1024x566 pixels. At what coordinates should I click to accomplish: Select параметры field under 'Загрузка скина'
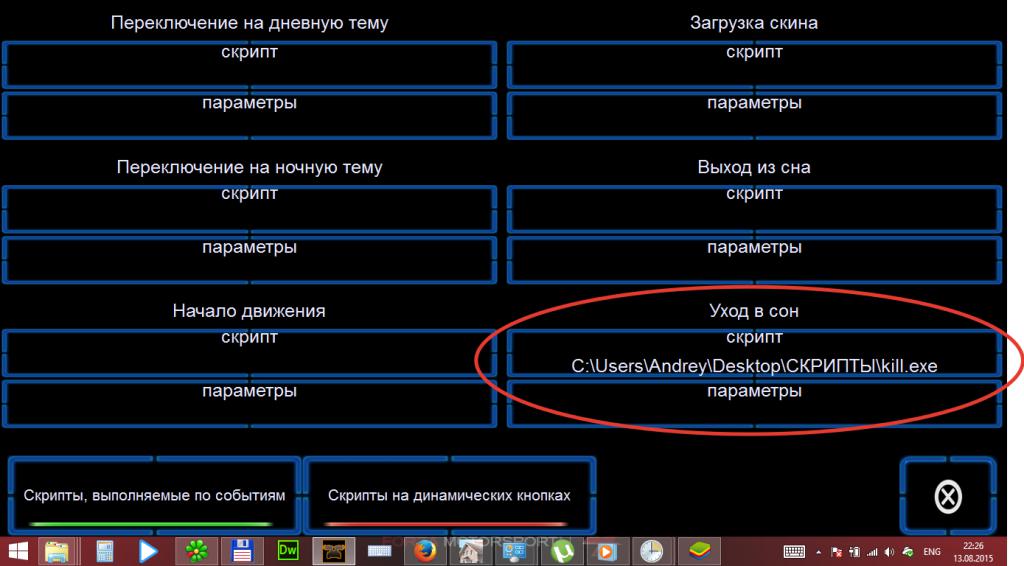[754, 116]
